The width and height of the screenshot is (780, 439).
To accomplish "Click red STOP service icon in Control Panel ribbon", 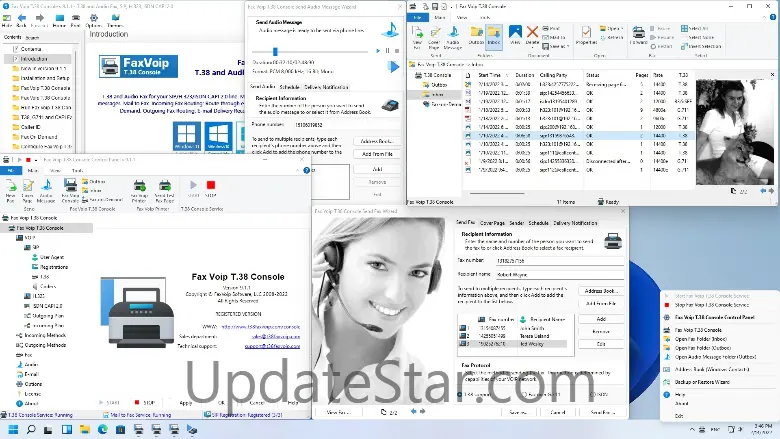I will click(x=211, y=185).
